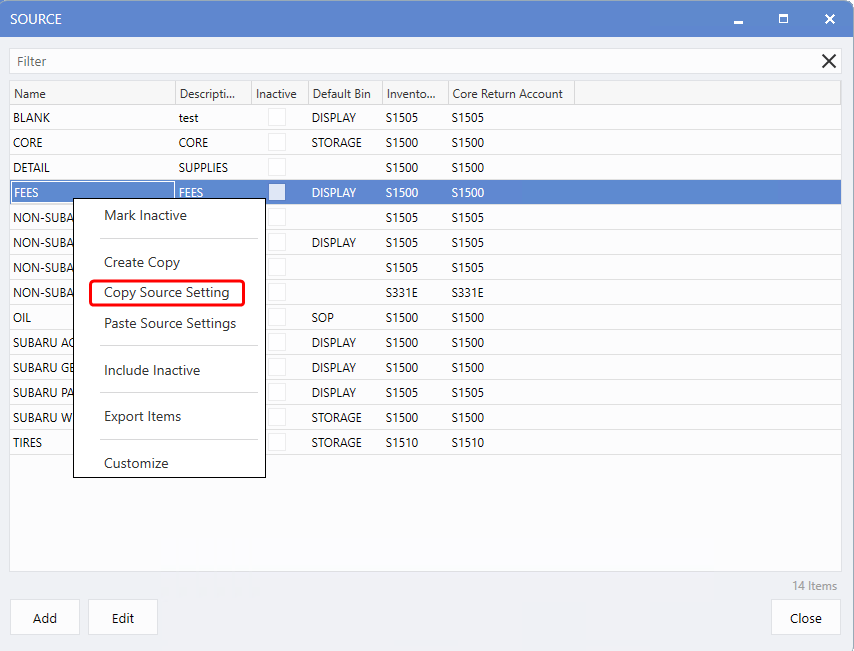
Task: Click the Default Bin column header
Action: coord(342,94)
